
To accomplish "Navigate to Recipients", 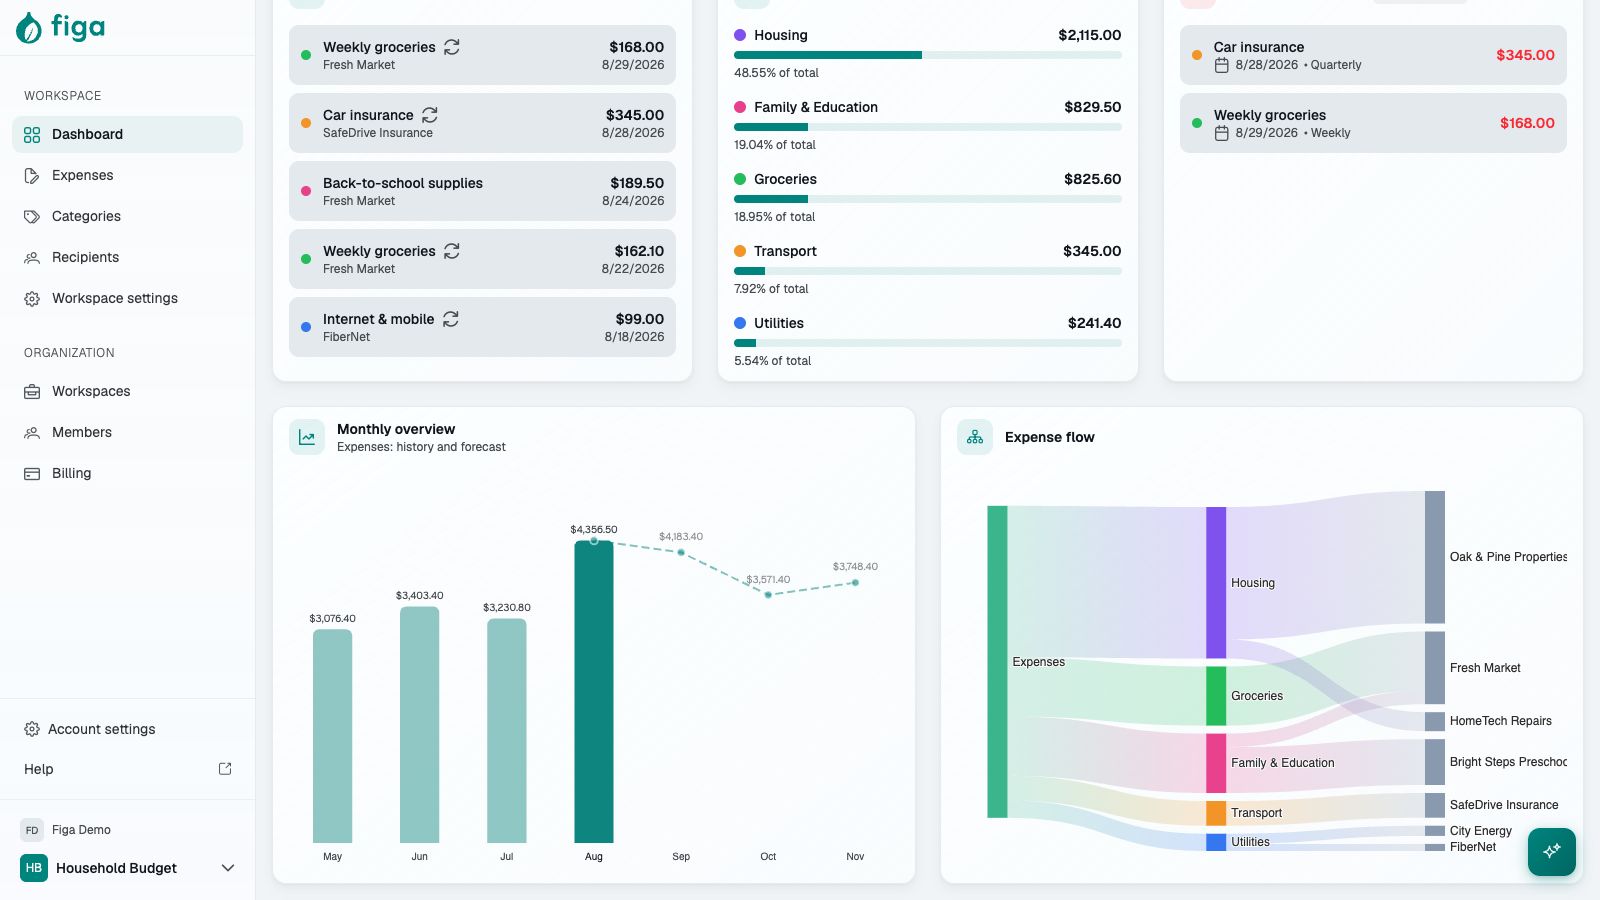I will point(127,257).
